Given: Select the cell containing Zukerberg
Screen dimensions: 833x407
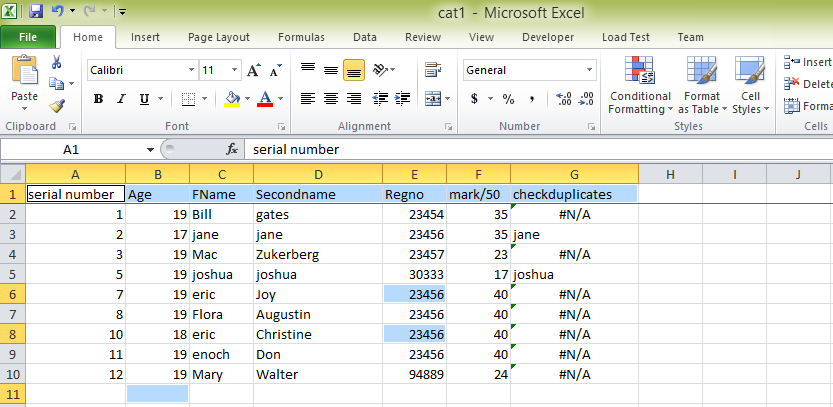Looking at the screenshot, I should pos(318,255).
